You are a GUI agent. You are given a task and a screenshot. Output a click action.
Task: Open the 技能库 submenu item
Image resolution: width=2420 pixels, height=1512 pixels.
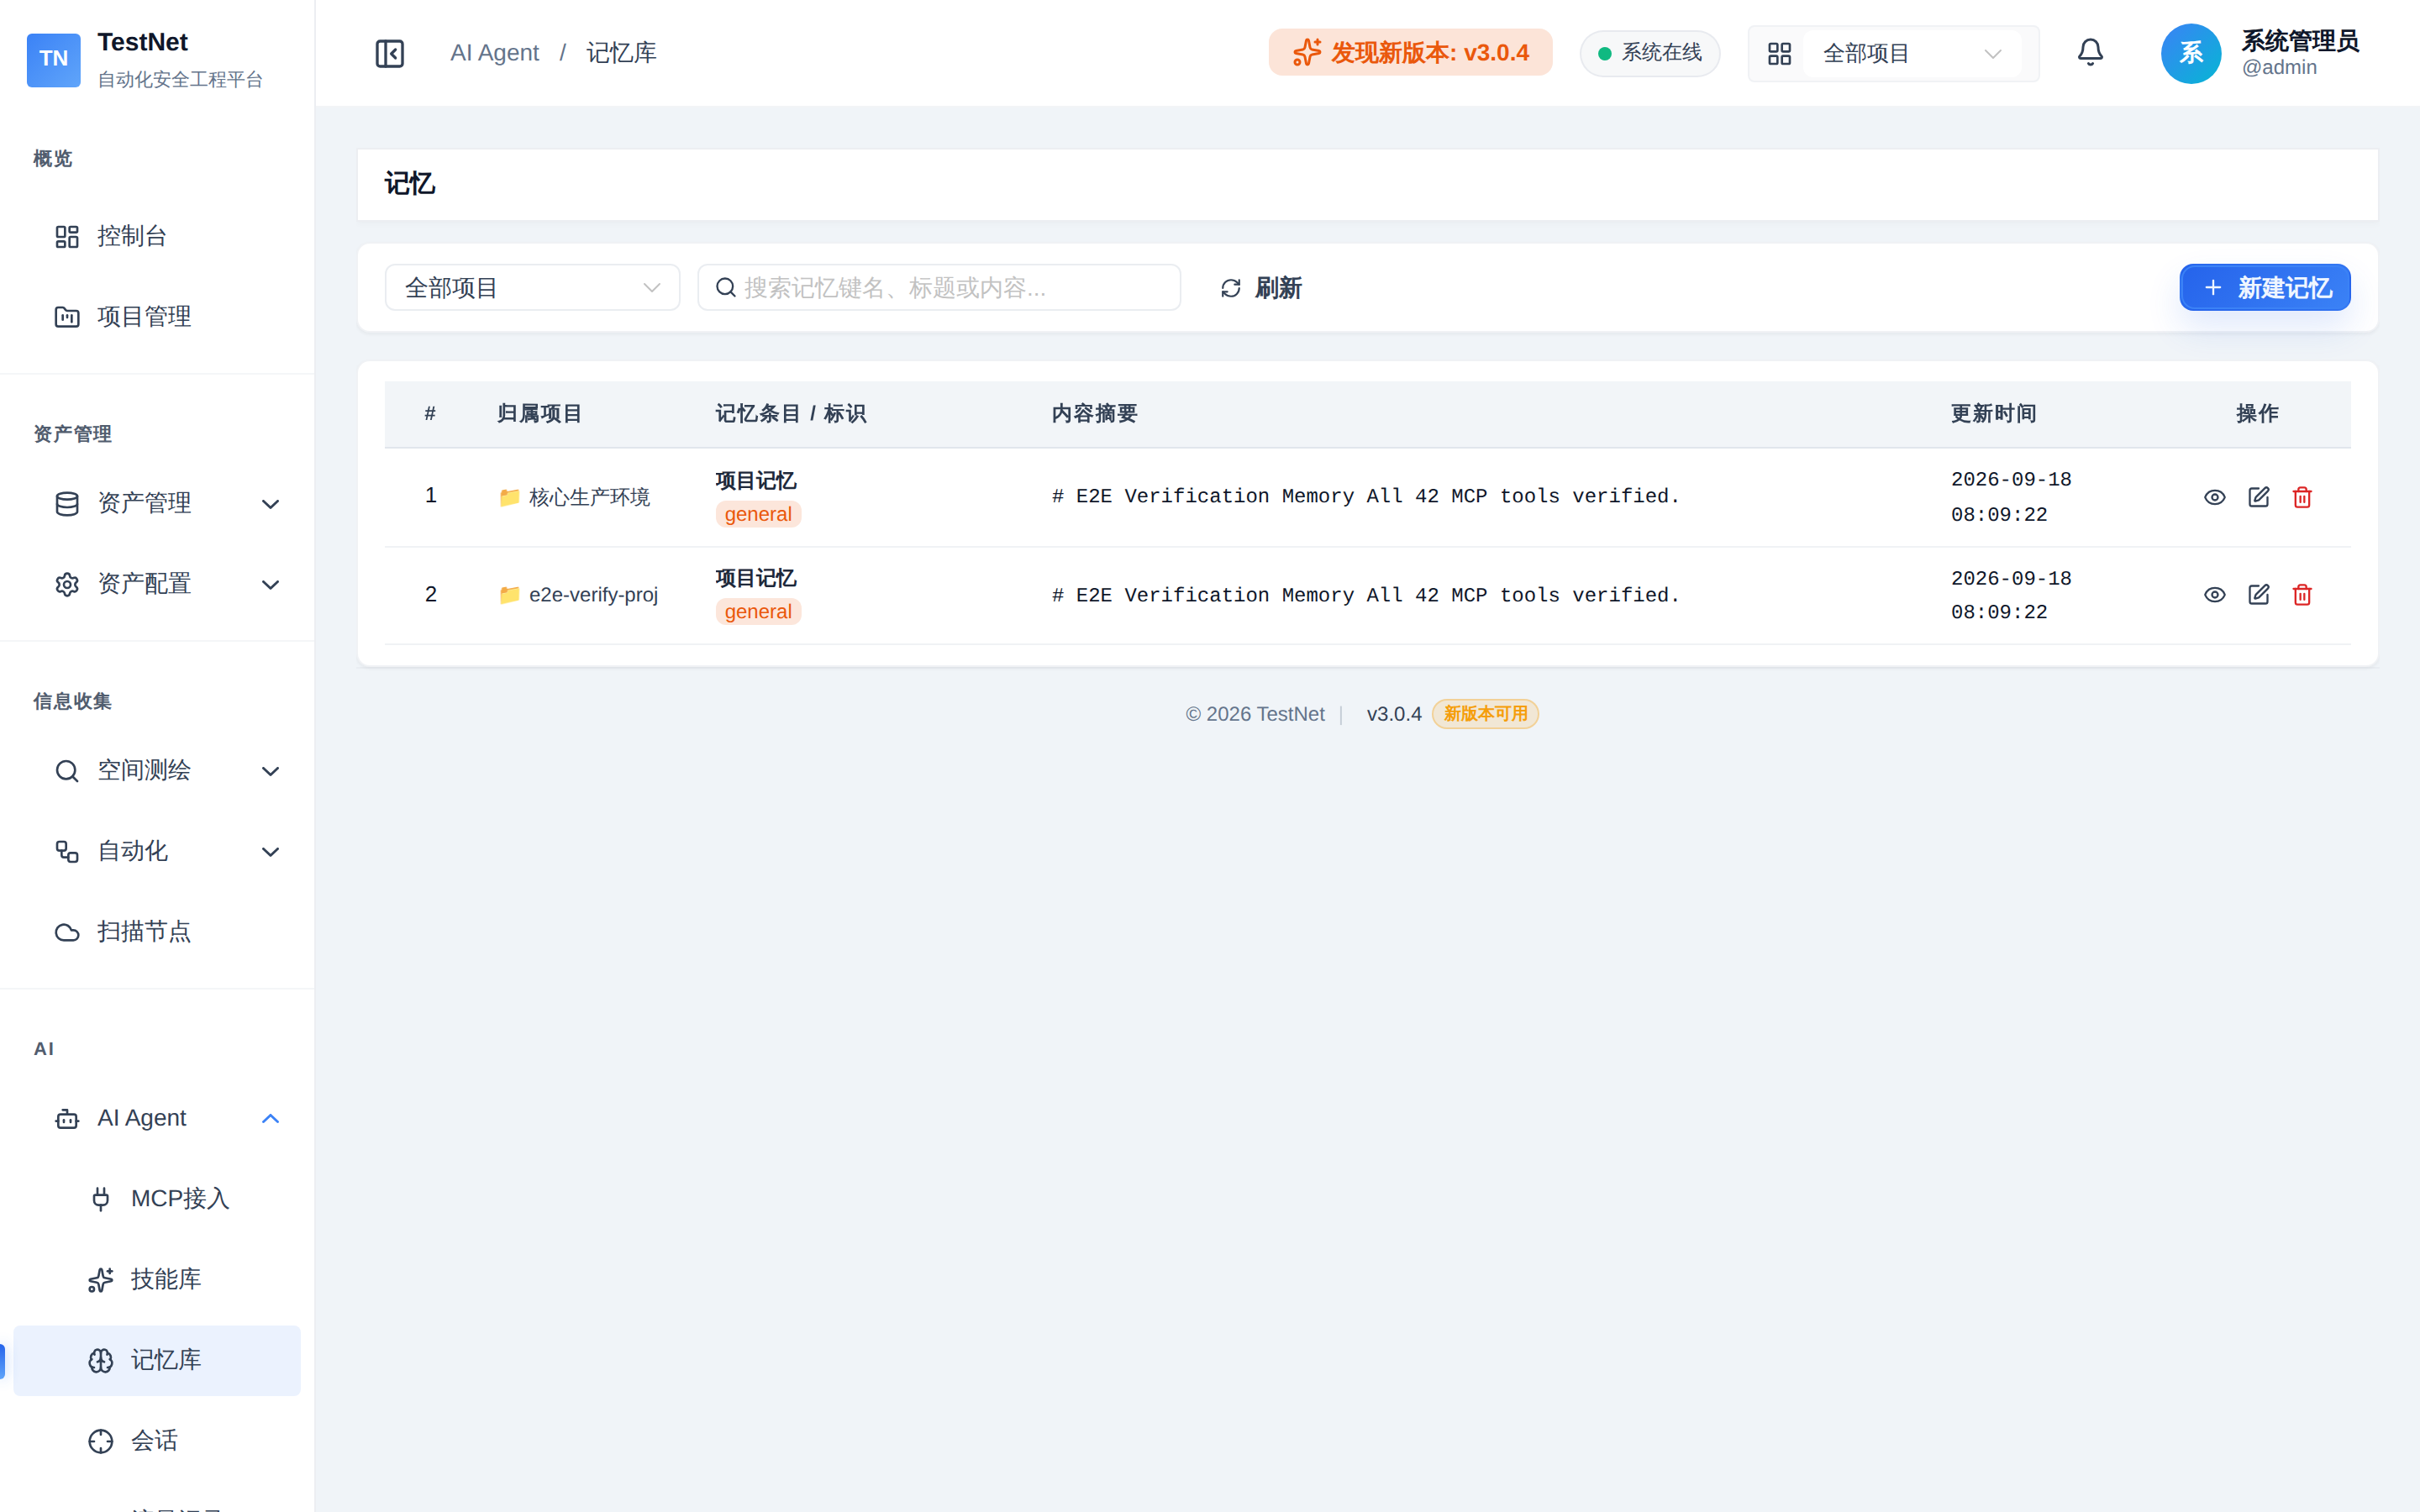[157, 1280]
